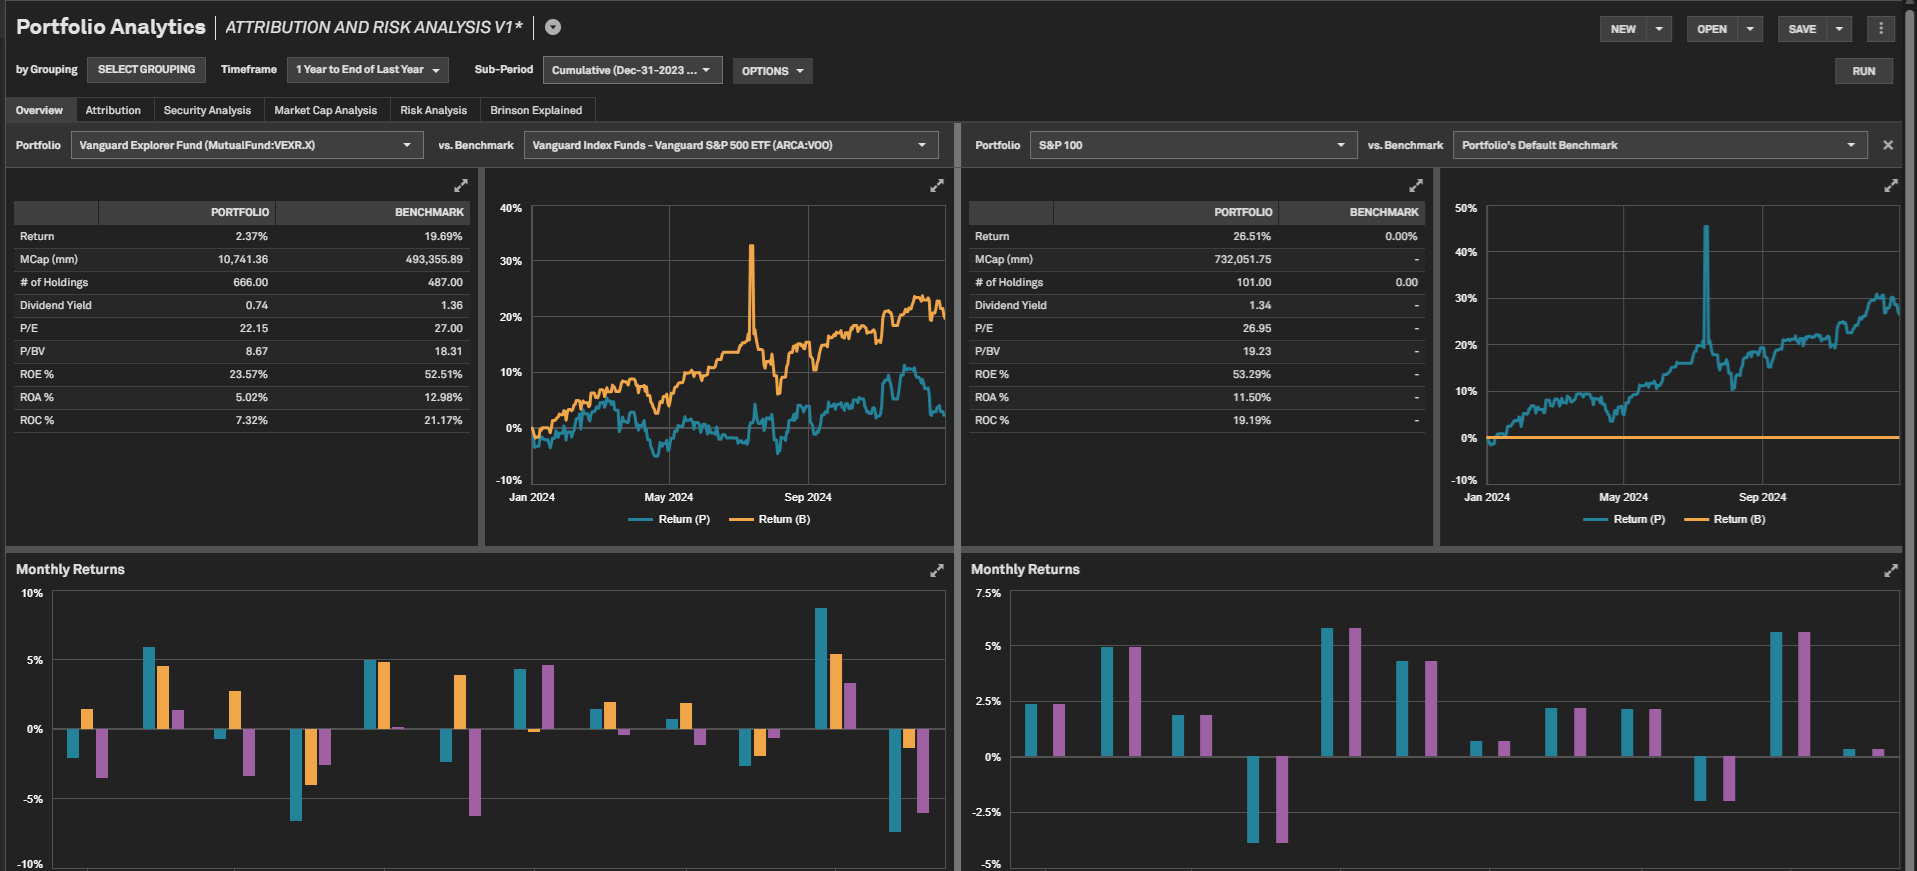Viewport: 1917px width, 871px height.
Task: Open the Vanguard Explorer Fund portfolio dropdown
Action: (246, 145)
